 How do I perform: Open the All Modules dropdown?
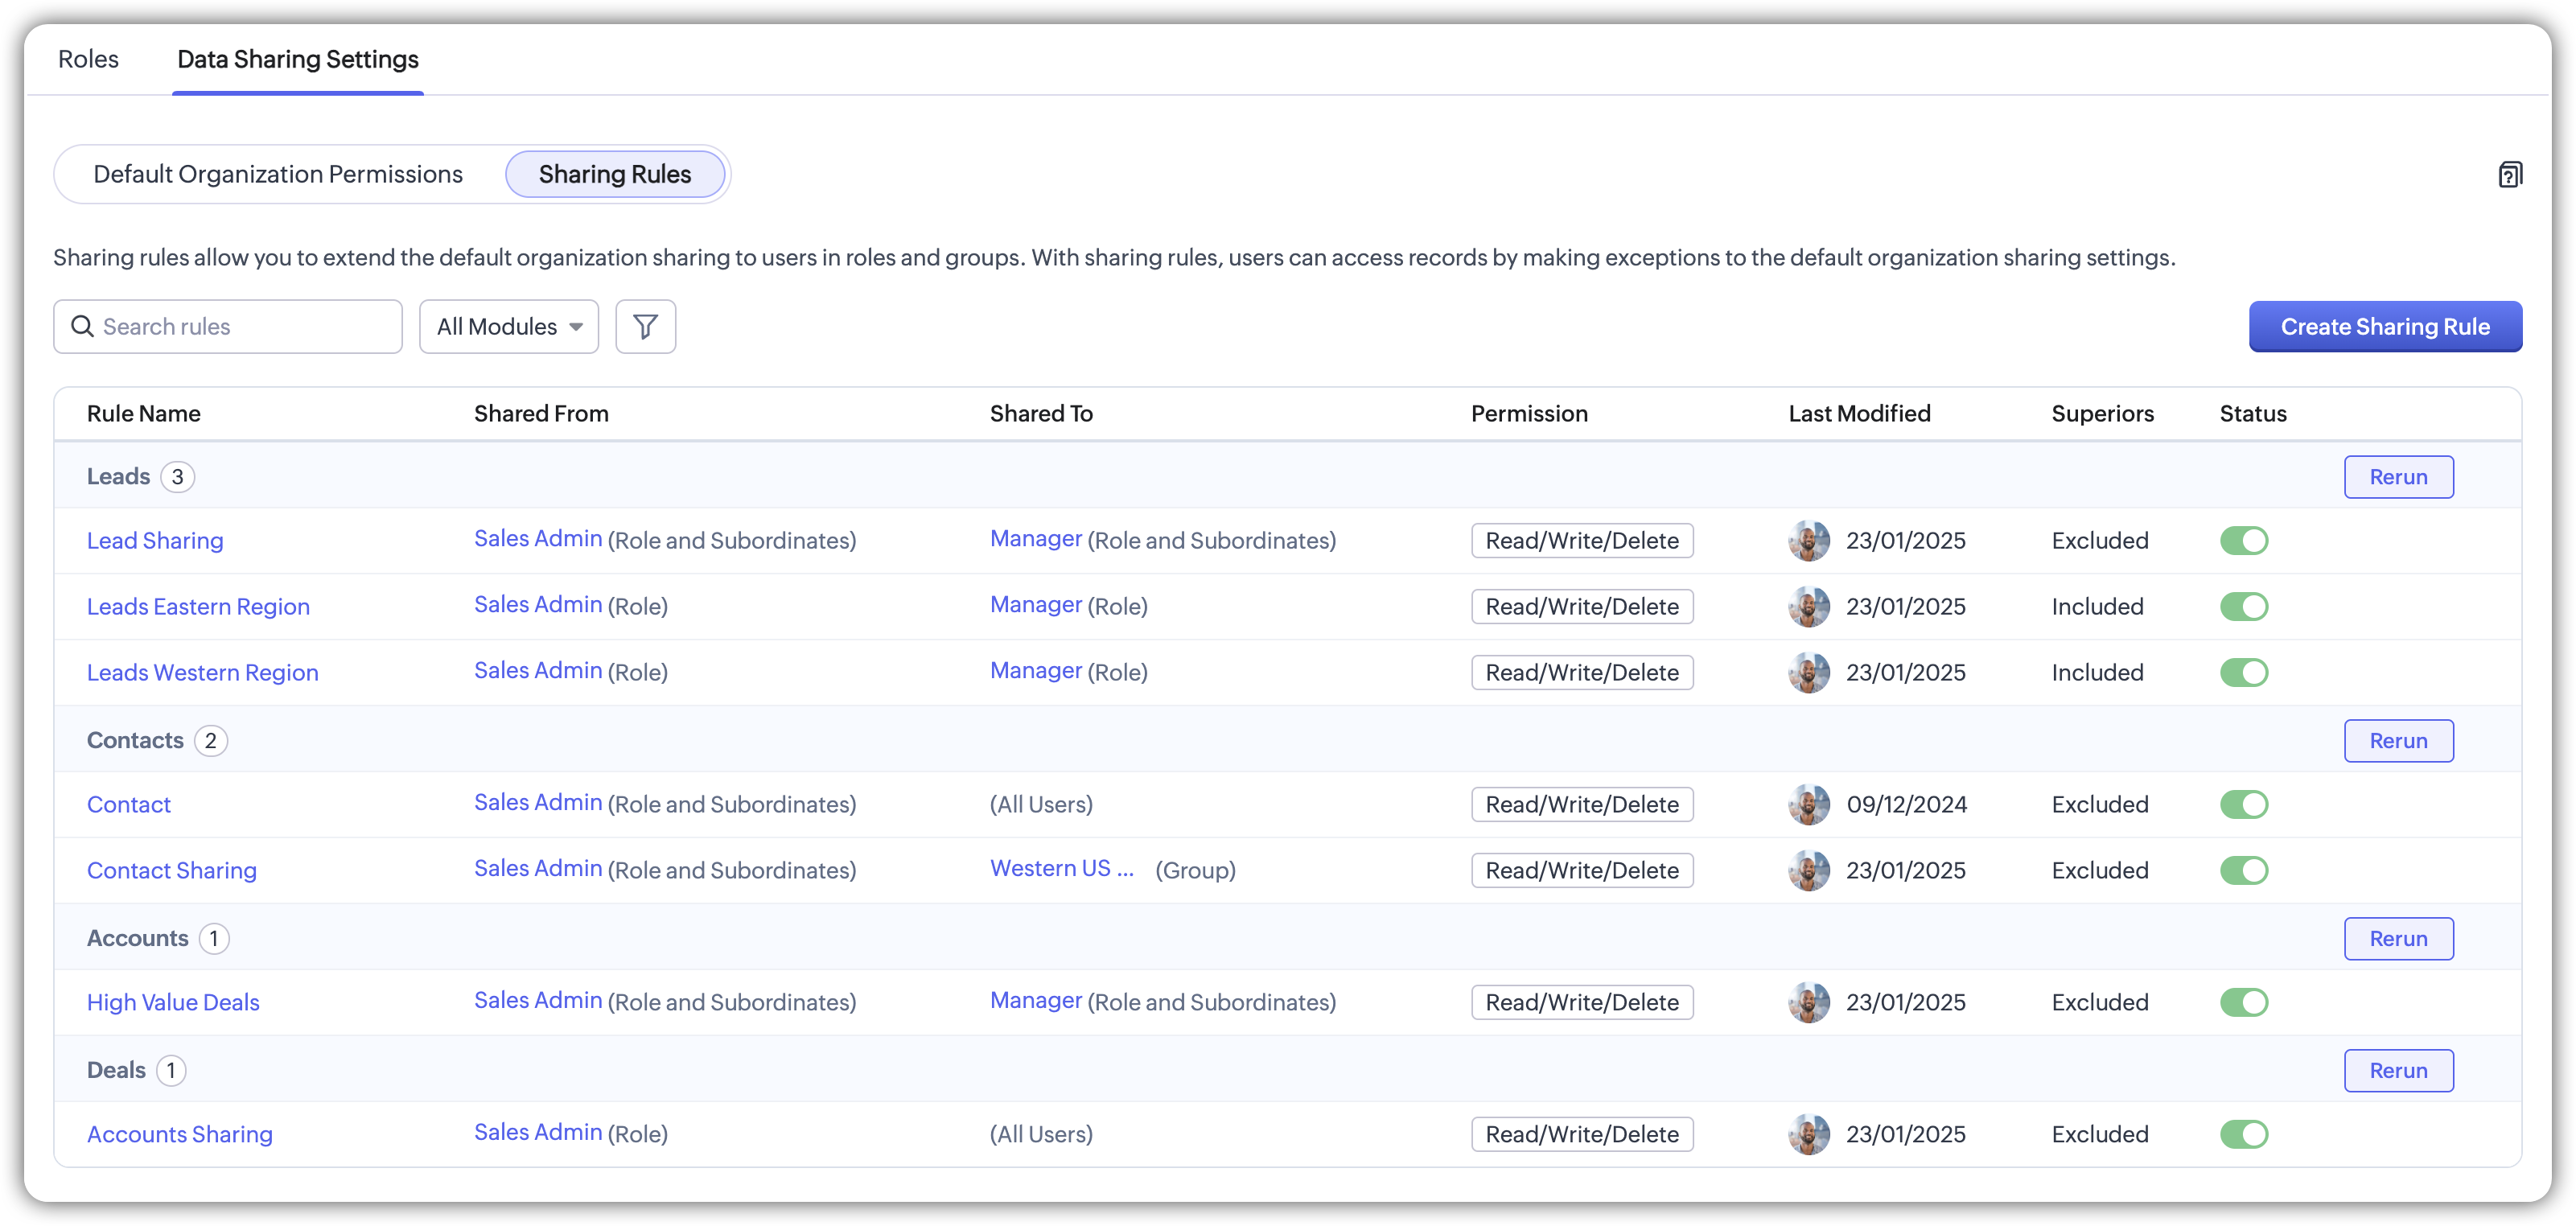[x=509, y=327]
